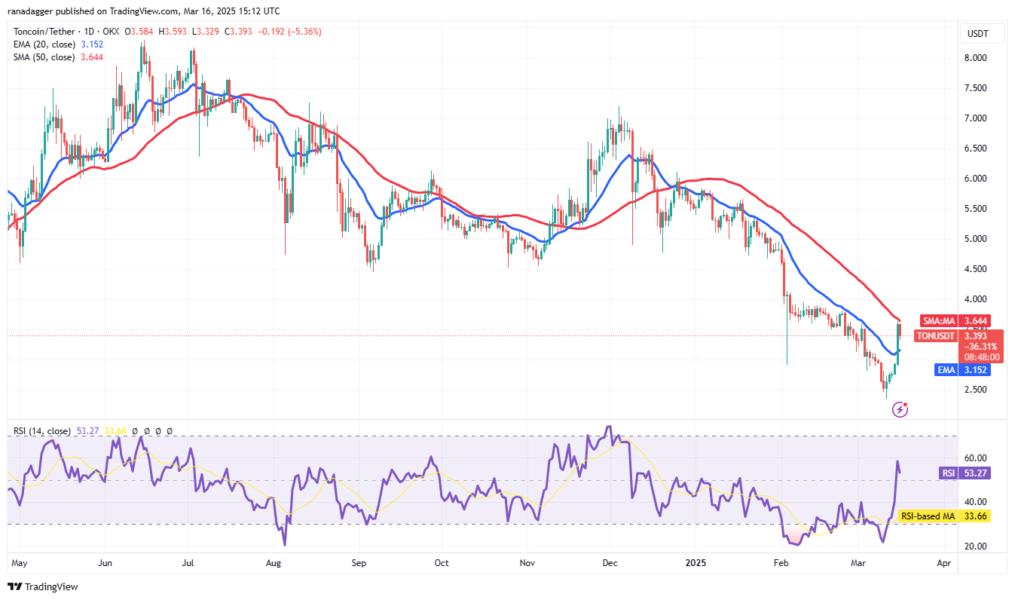Click the yellow RSI-based MA 33.66 label
Viewport: 1015px width, 600px height.
pos(944,516)
